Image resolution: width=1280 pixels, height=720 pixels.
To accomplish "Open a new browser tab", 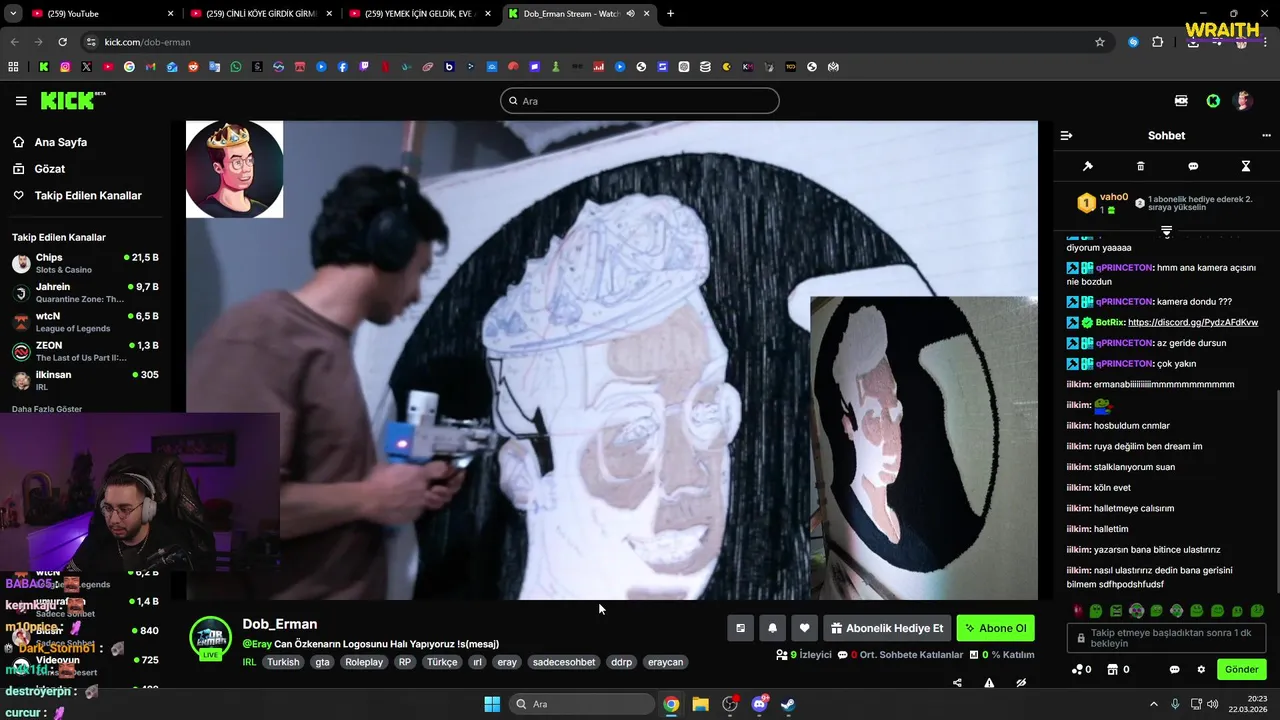I will (670, 14).
